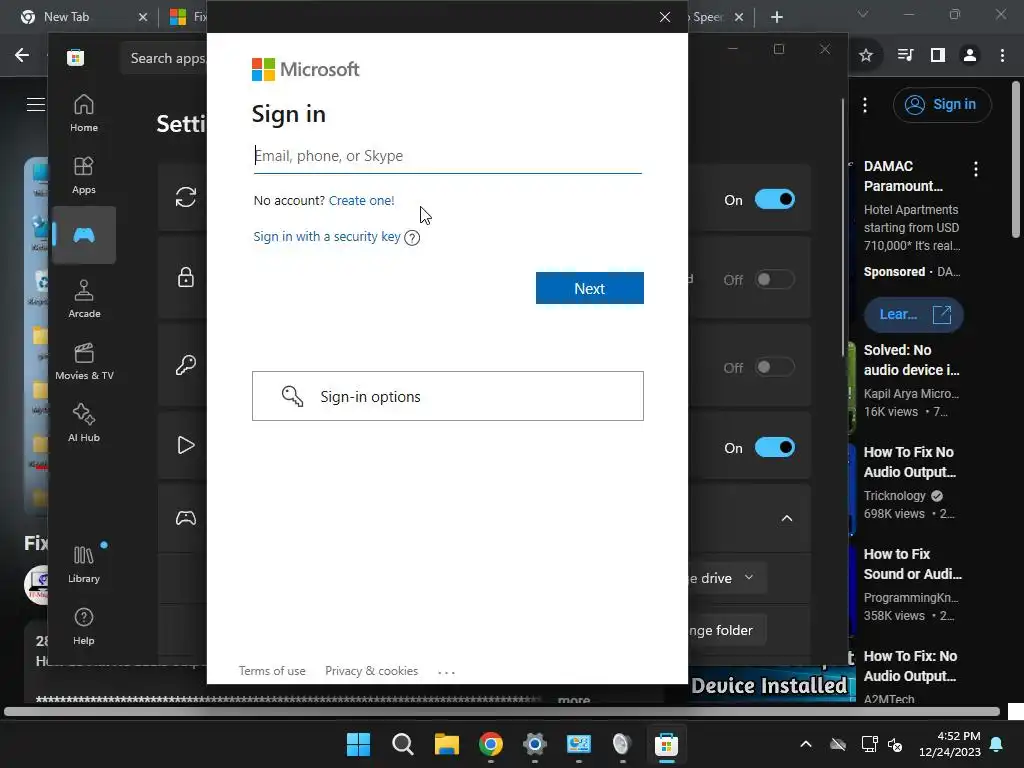The width and height of the screenshot is (1024, 768).
Task: Open Movies & TV in Store sidebar
Action: click(84, 362)
